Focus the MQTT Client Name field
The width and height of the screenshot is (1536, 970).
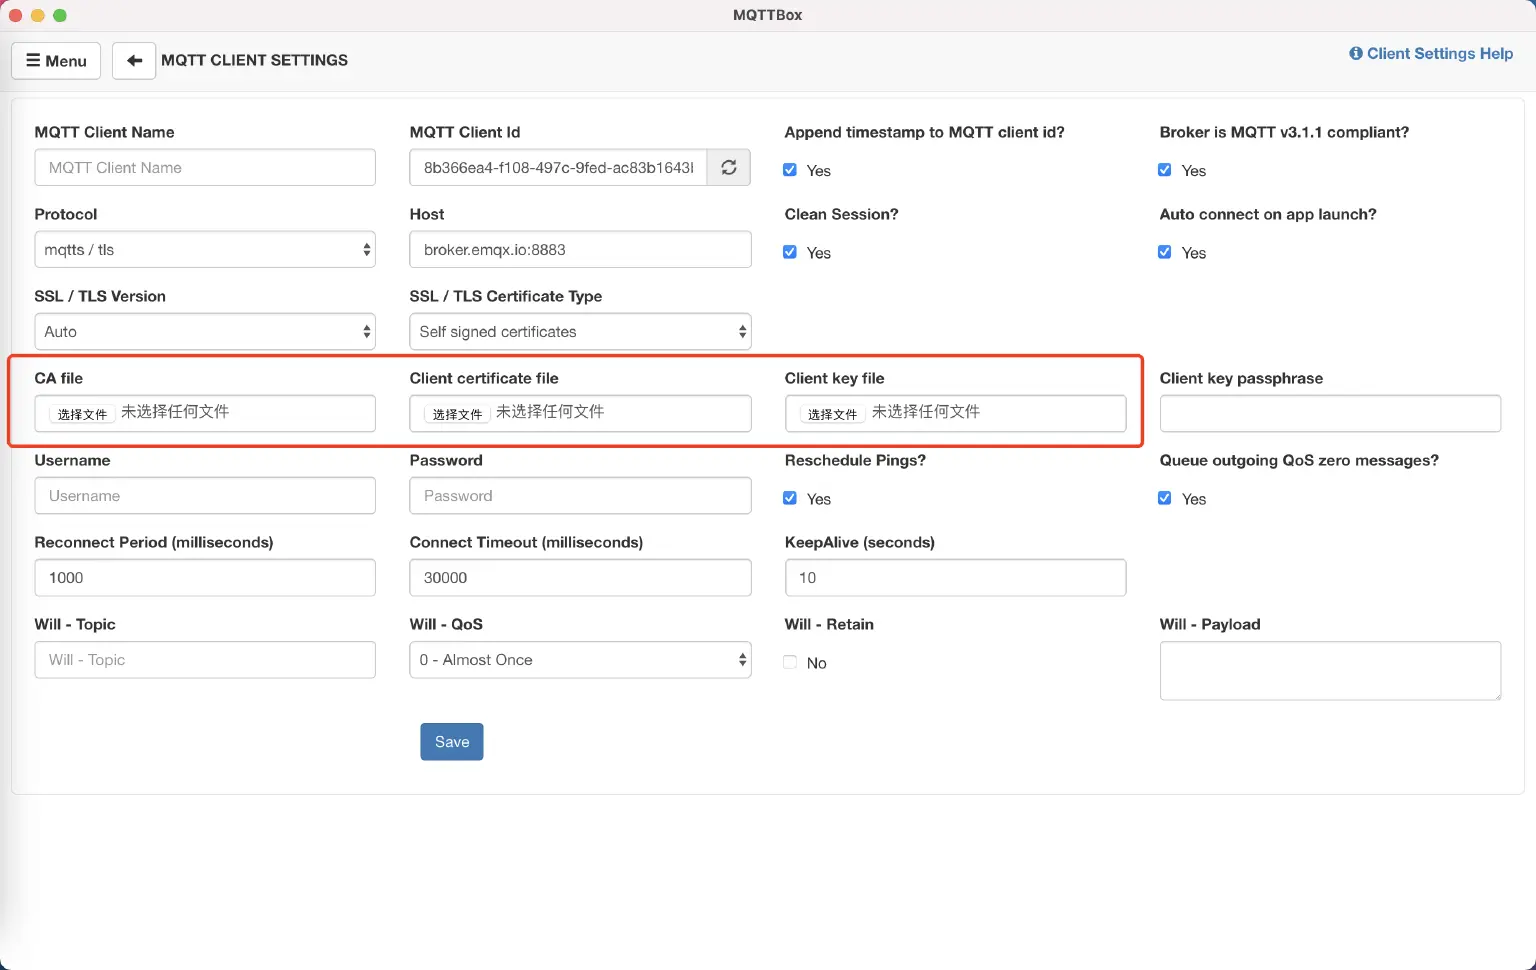205,168
